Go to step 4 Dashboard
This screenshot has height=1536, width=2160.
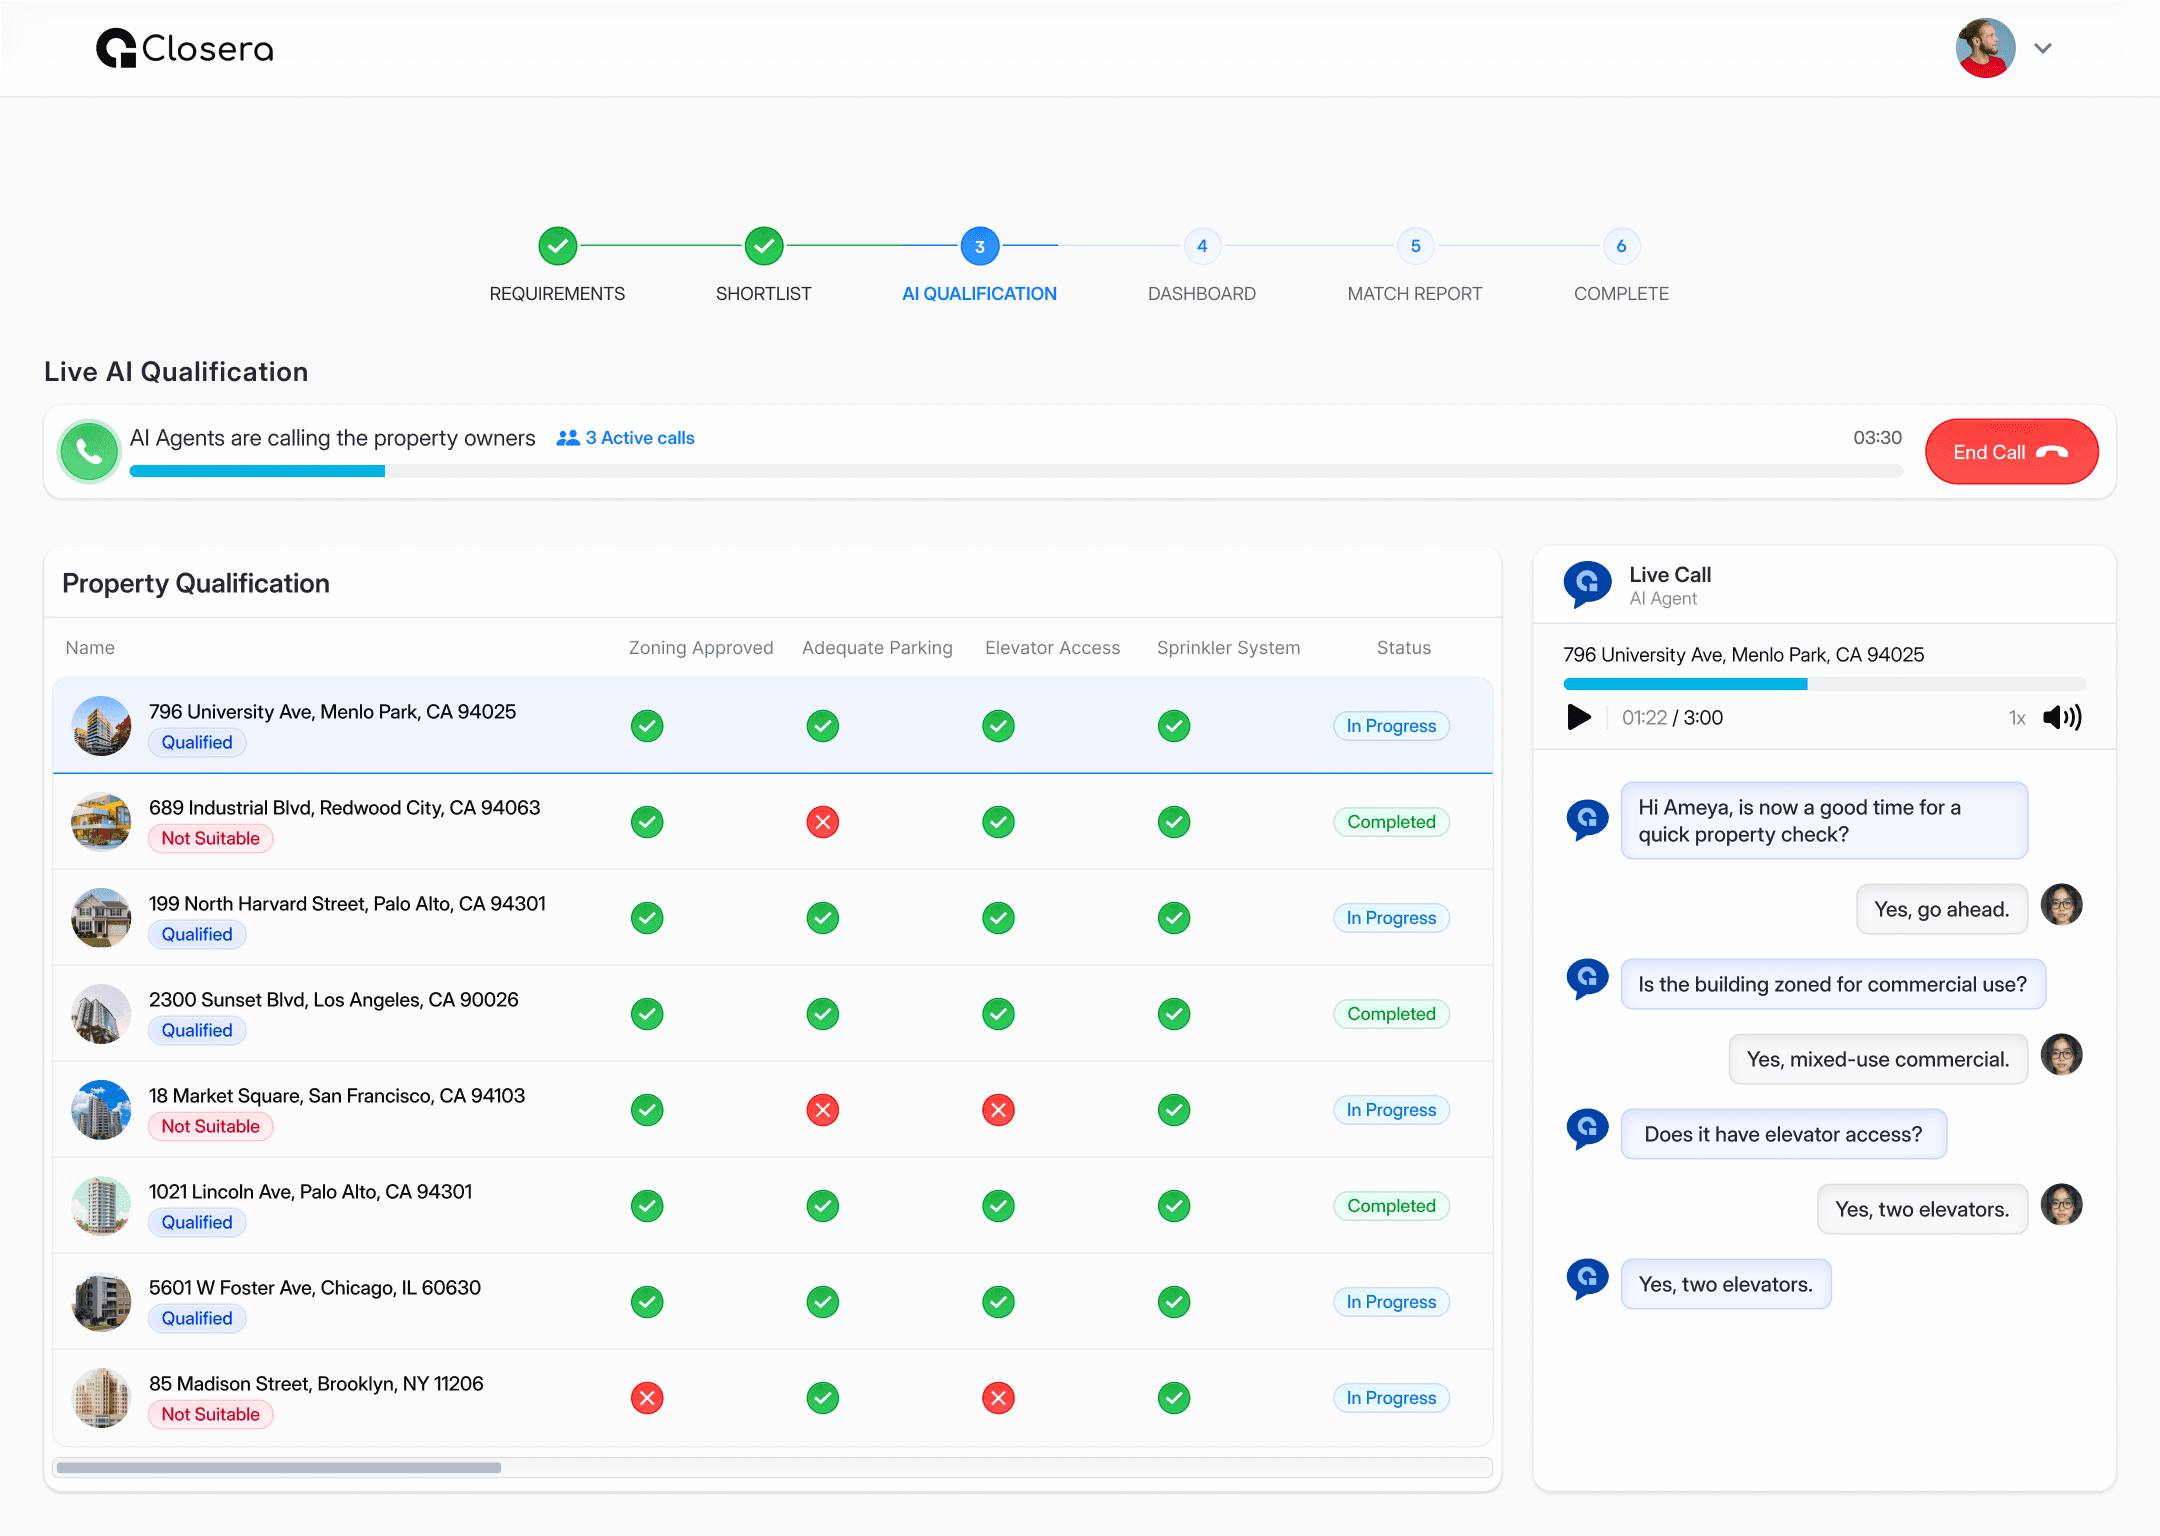pos(1202,246)
